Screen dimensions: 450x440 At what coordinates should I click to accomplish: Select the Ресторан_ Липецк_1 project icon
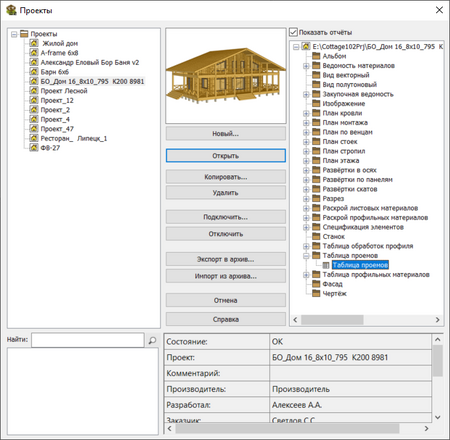pos(34,138)
